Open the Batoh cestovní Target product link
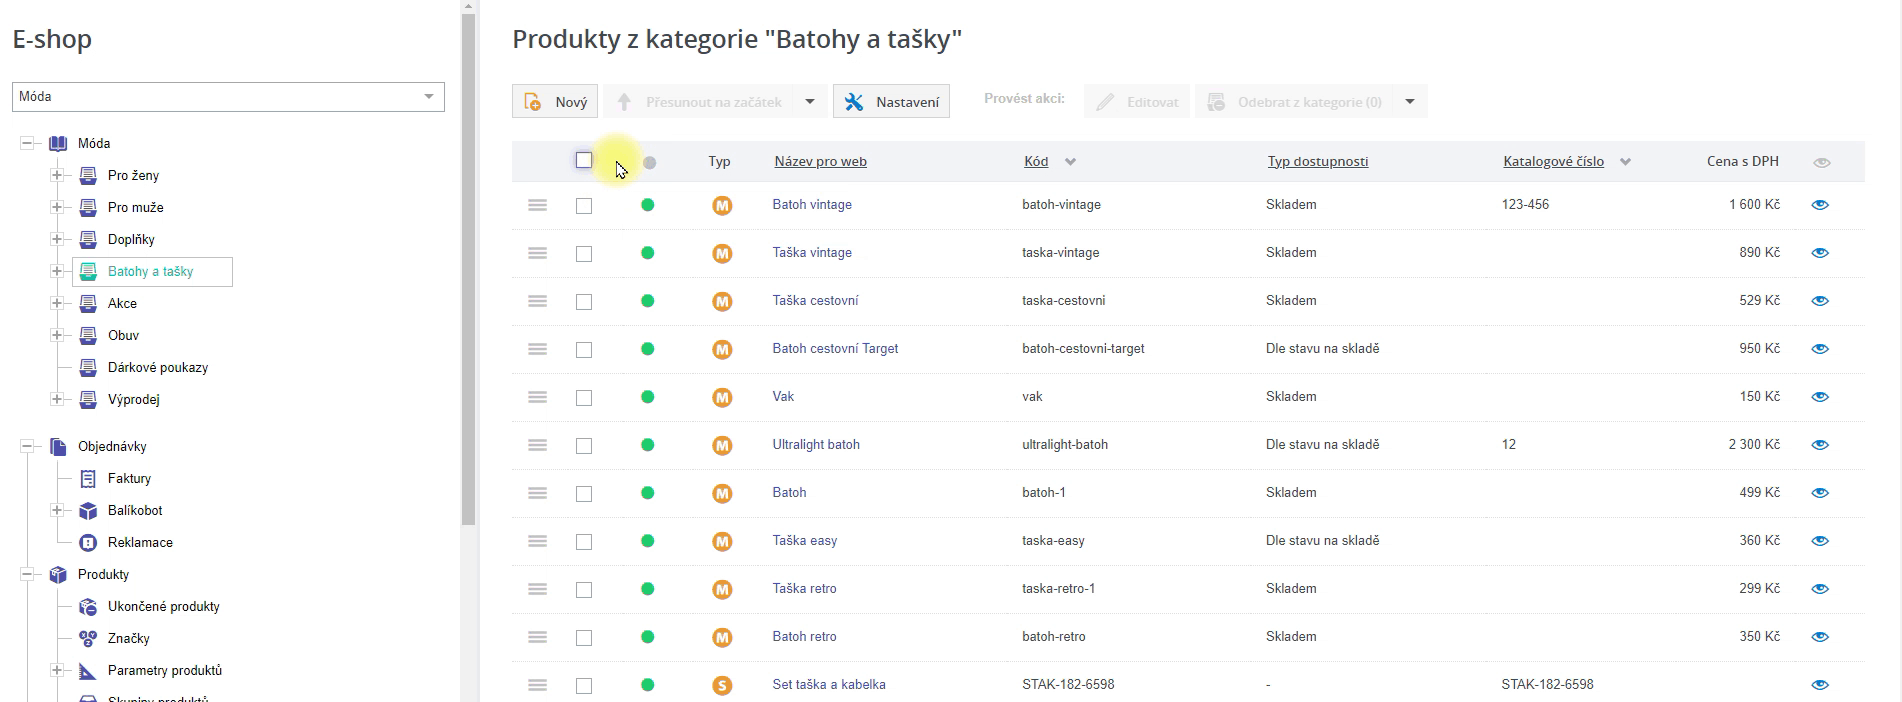The width and height of the screenshot is (1902, 702). coord(835,349)
